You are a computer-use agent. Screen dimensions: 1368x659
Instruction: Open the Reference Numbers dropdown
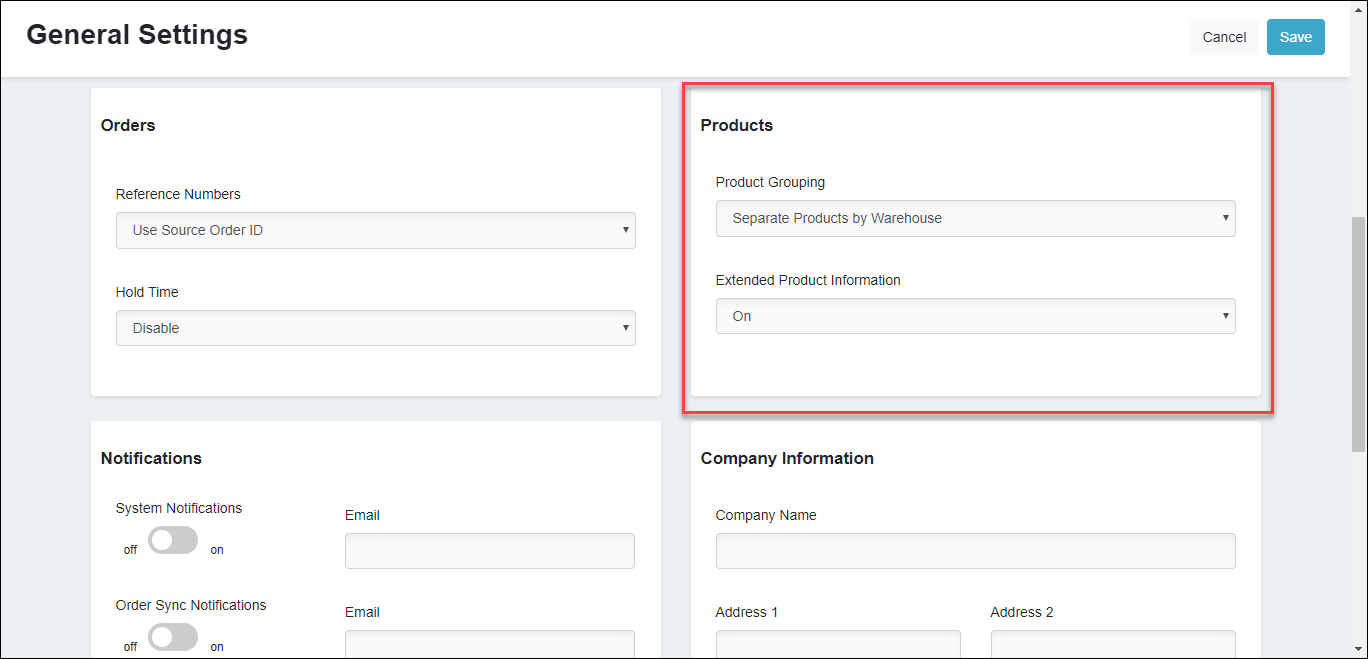coord(375,230)
